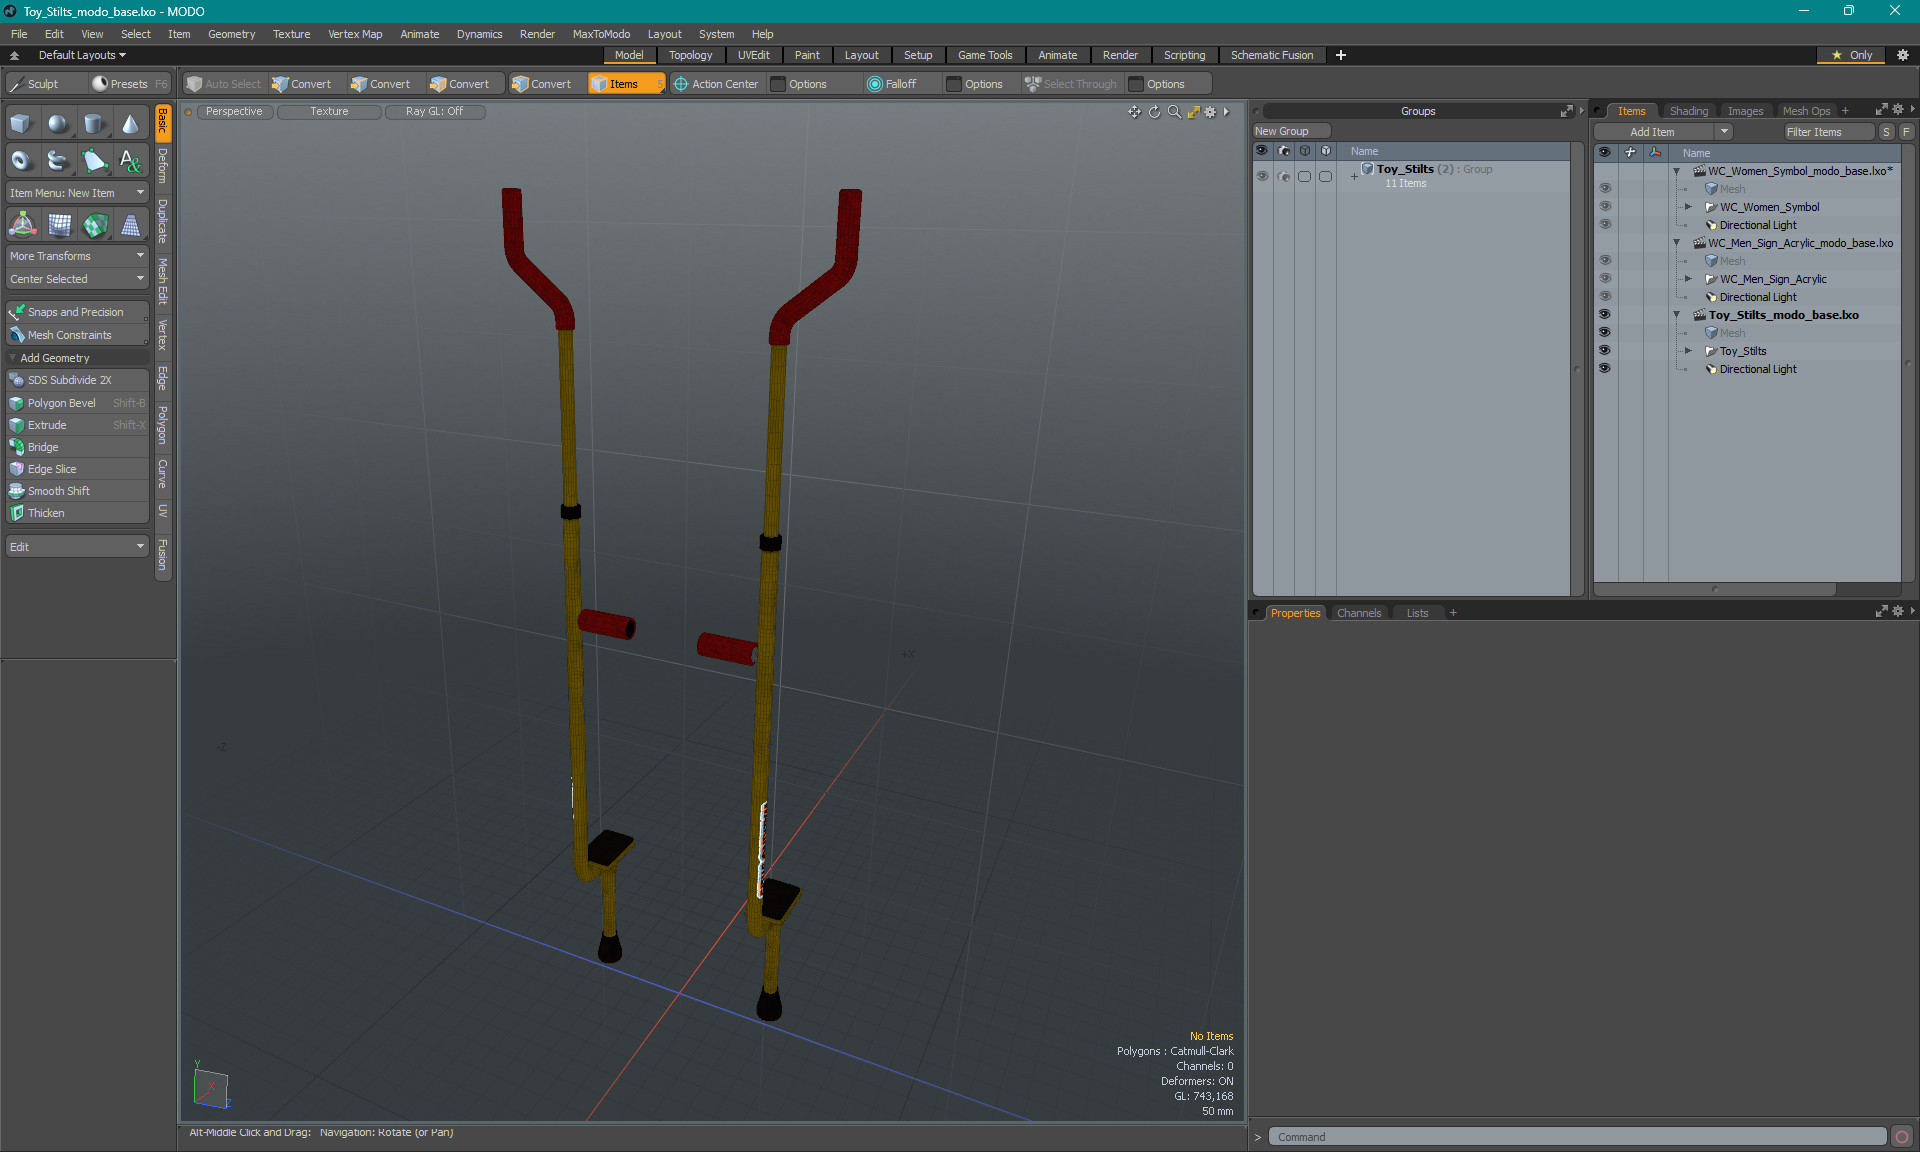This screenshot has width=1920, height=1152.
Task: Switch to the Channels tab
Action: [x=1358, y=613]
